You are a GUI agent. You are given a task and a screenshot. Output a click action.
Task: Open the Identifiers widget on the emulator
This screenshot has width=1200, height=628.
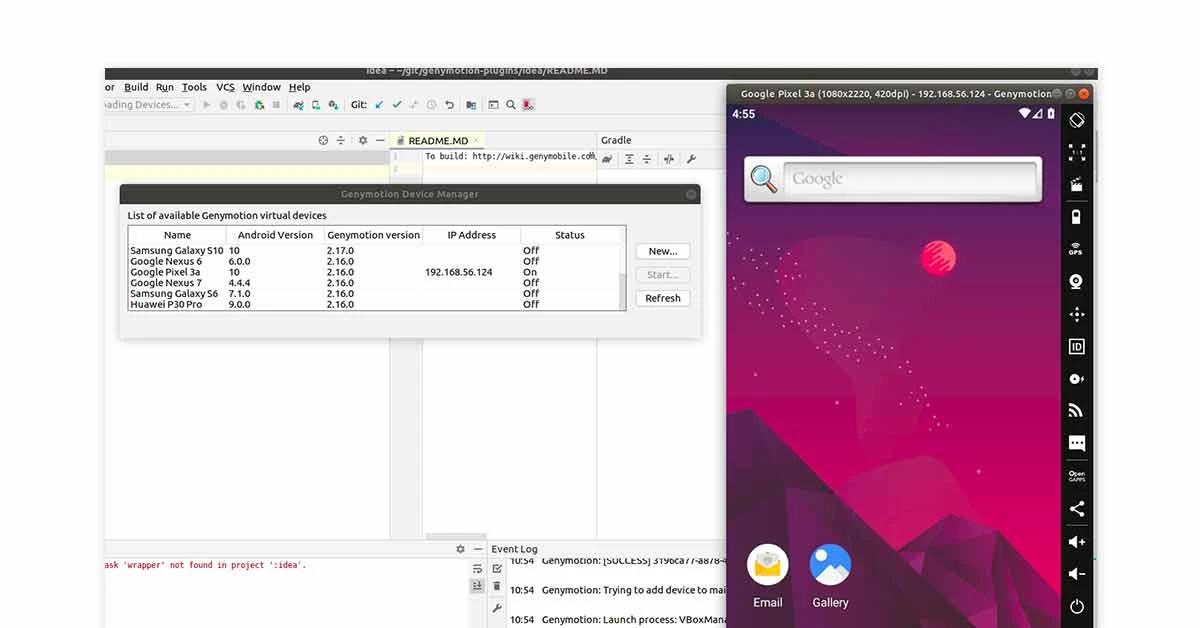pyautogui.click(x=1076, y=346)
